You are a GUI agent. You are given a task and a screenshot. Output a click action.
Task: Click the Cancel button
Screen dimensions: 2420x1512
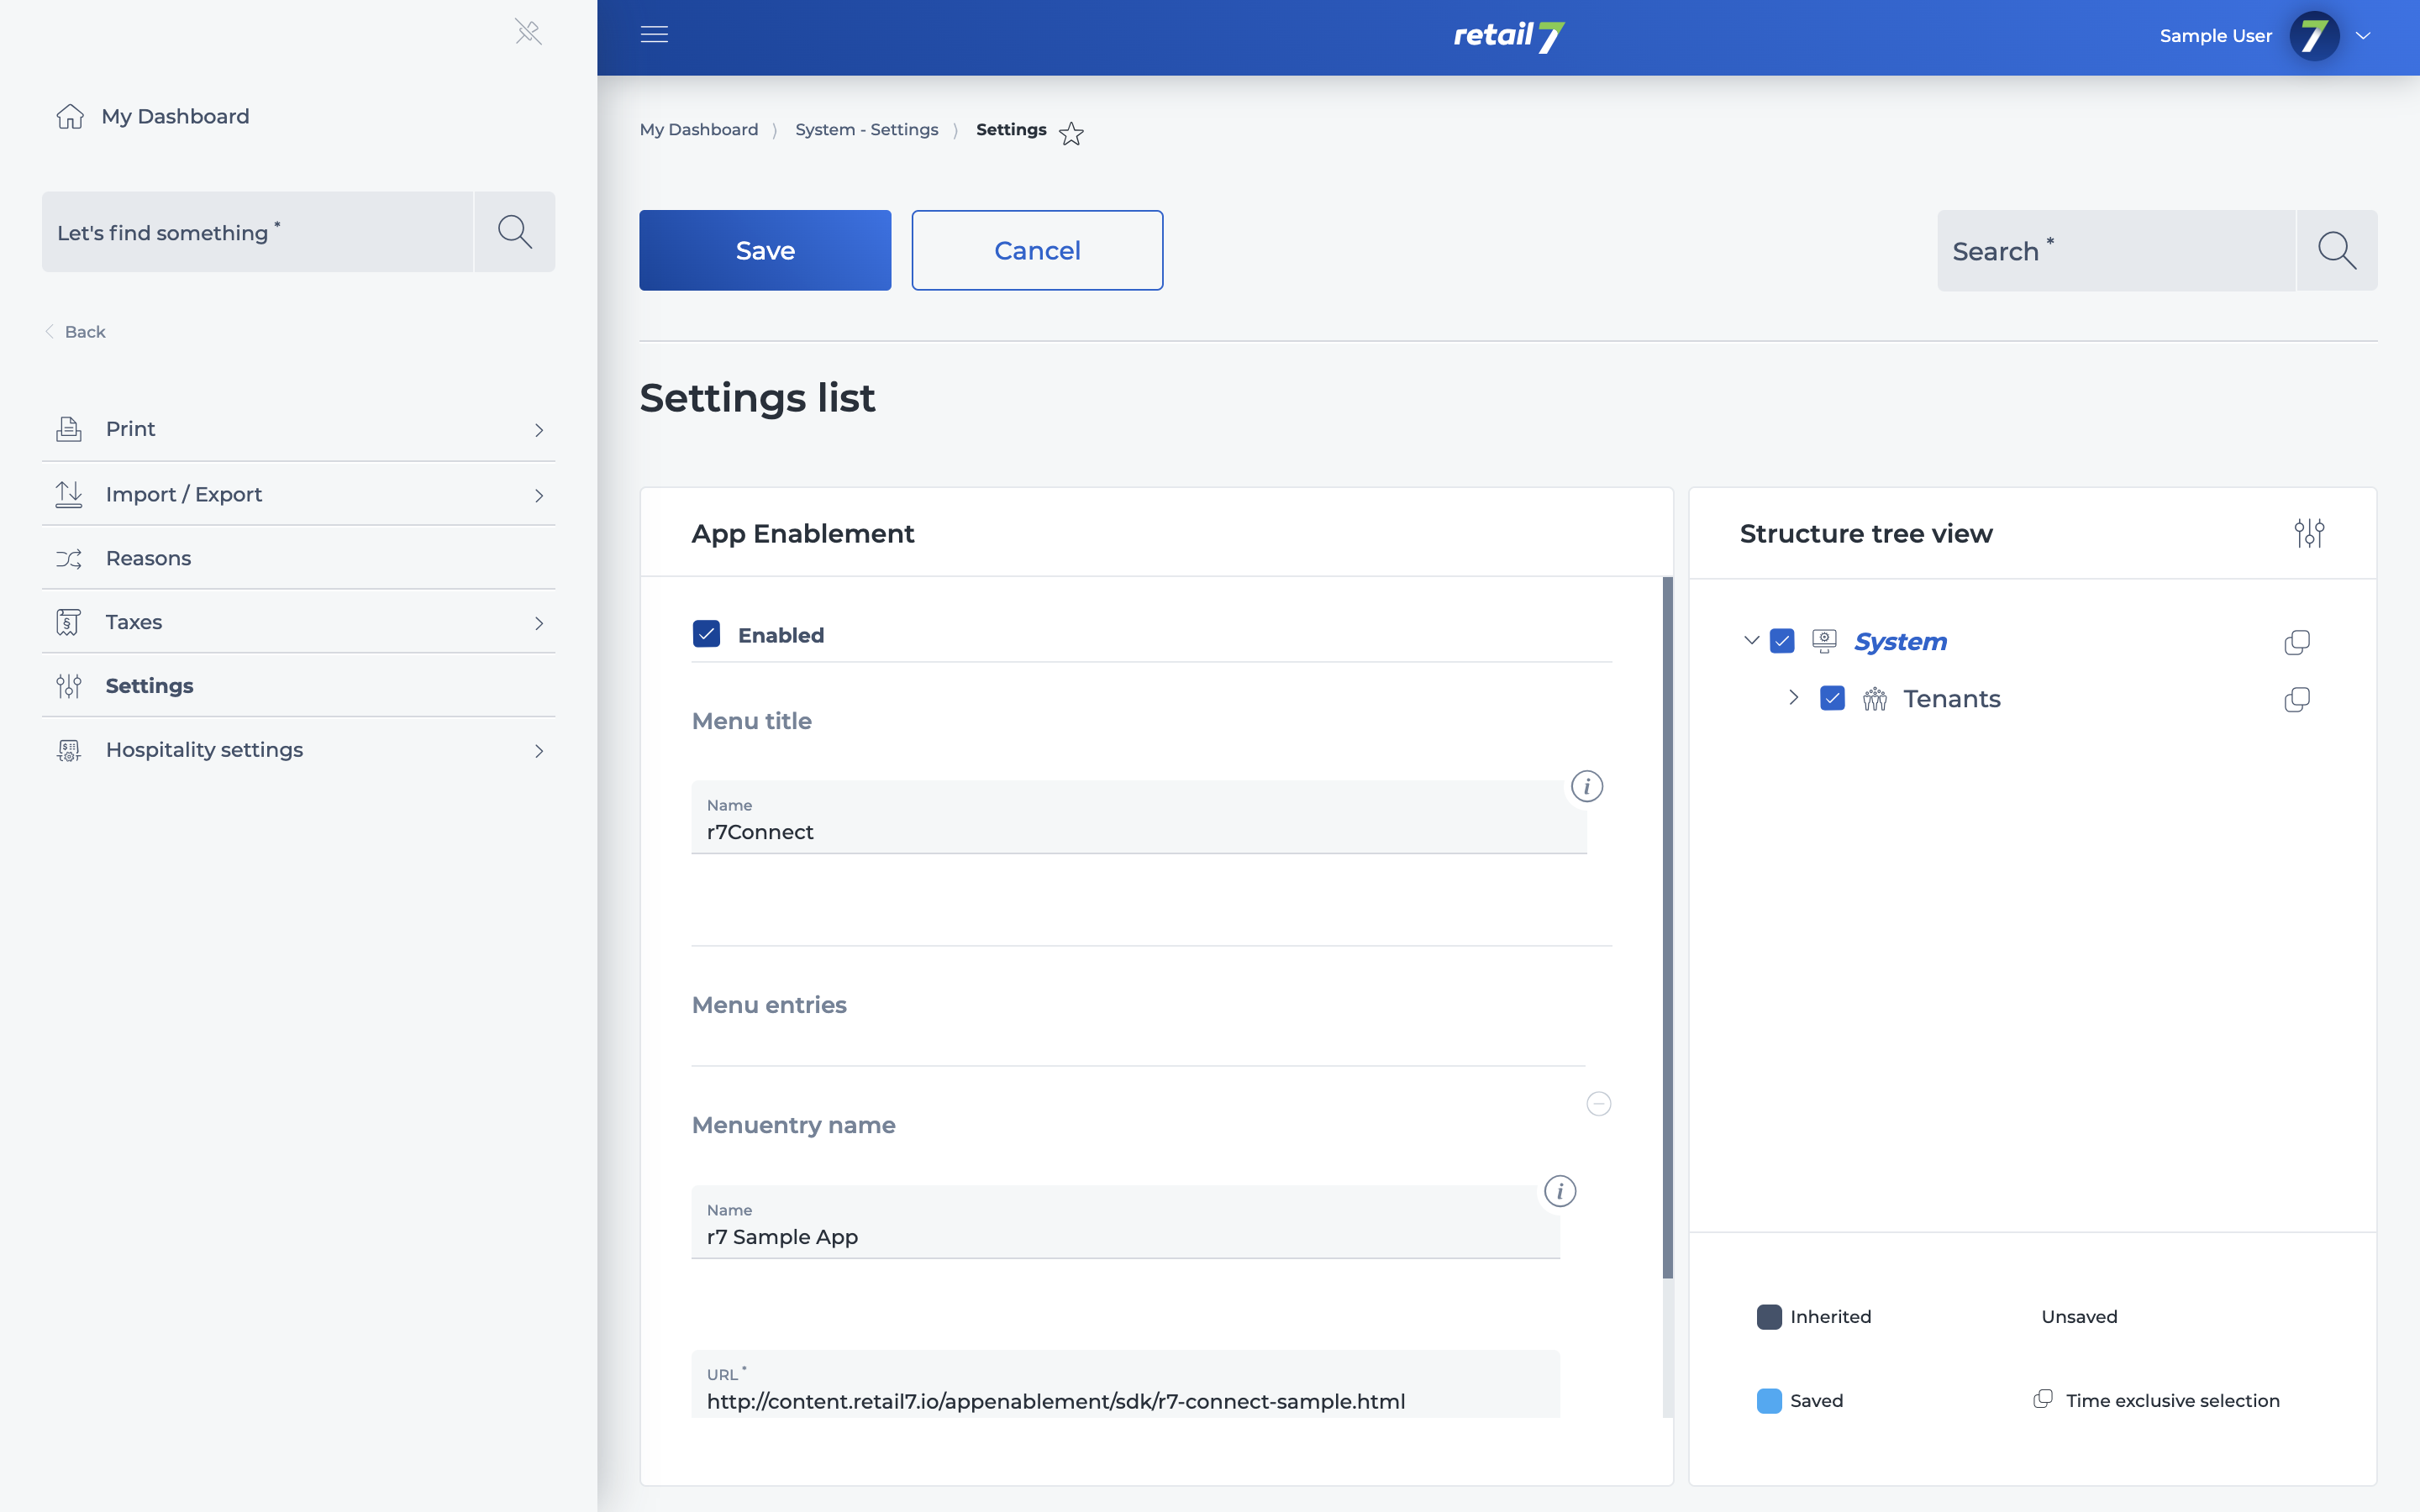click(x=1037, y=250)
